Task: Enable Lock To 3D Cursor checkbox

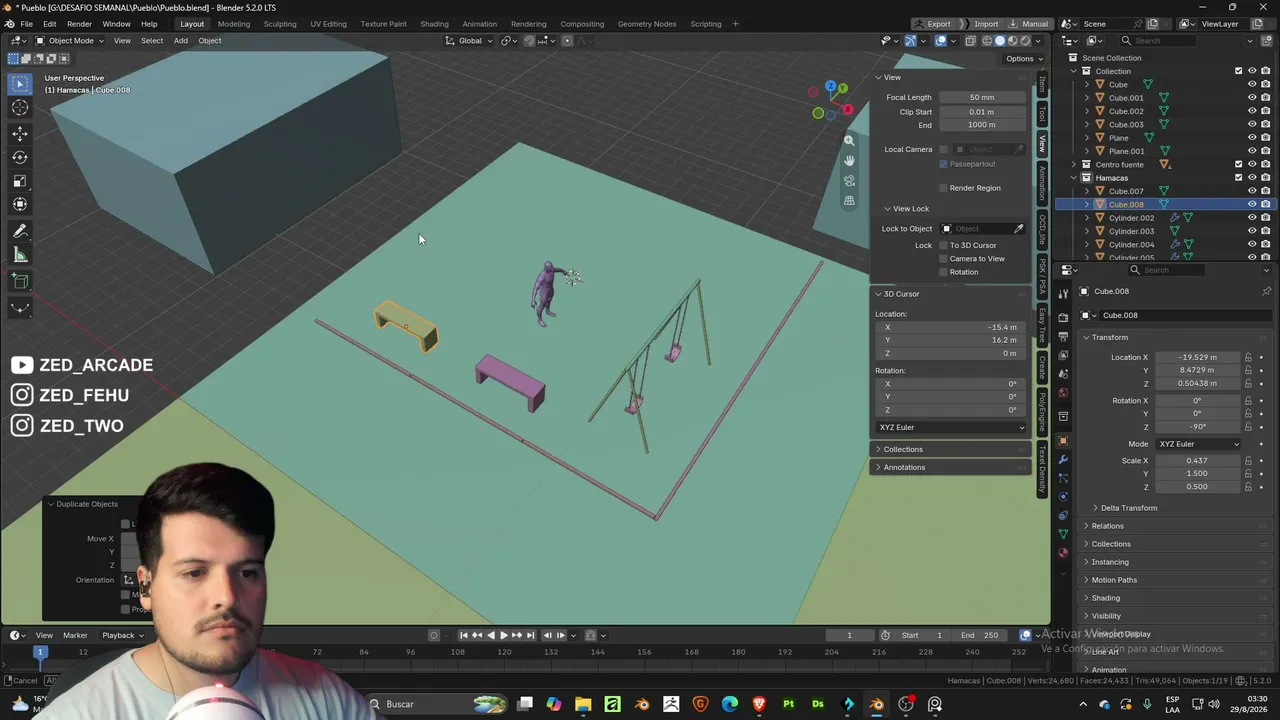Action: (943, 245)
